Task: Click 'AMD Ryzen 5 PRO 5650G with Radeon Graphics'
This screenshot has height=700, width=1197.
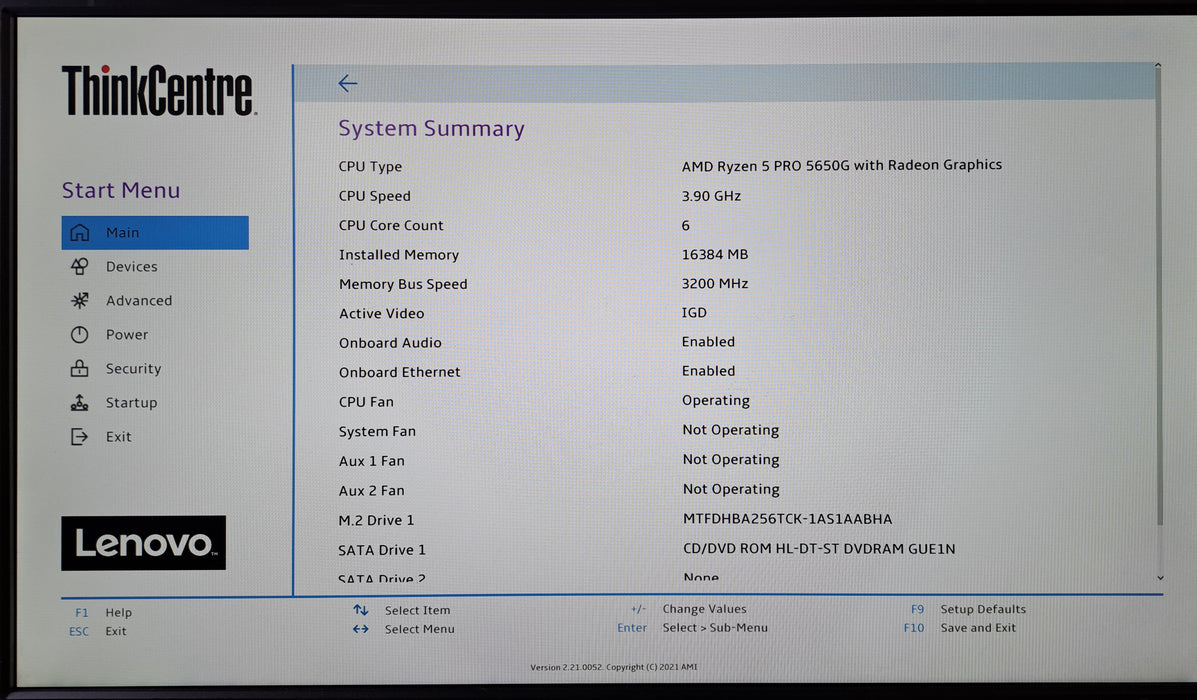Action: (841, 165)
